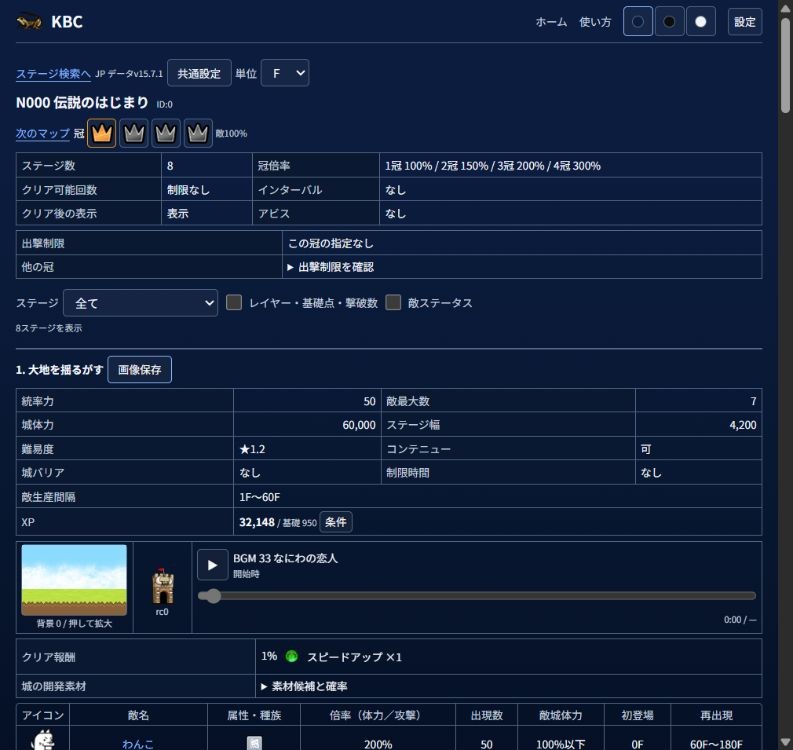The image size is (793, 750).
Task: Select the fourth crown difficulty icon
Action: tap(198, 134)
